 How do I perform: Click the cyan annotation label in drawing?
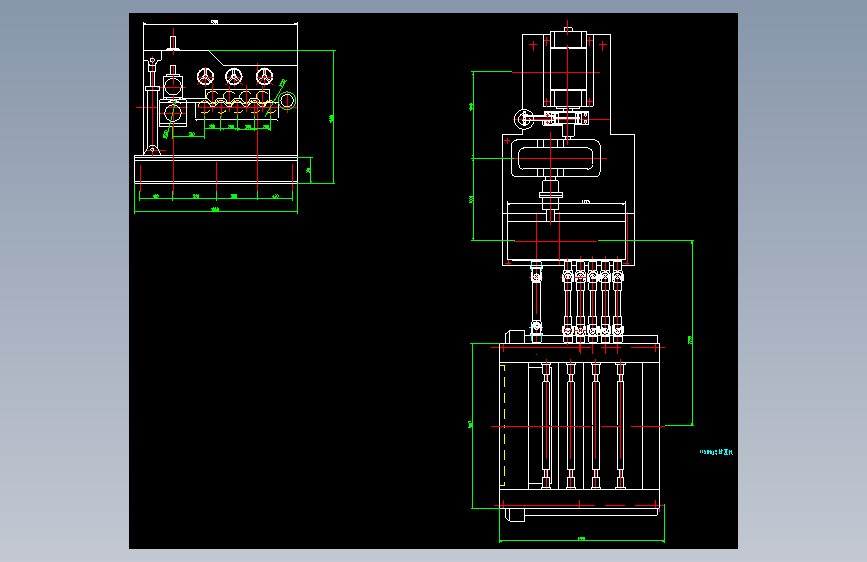tap(716, 452)
